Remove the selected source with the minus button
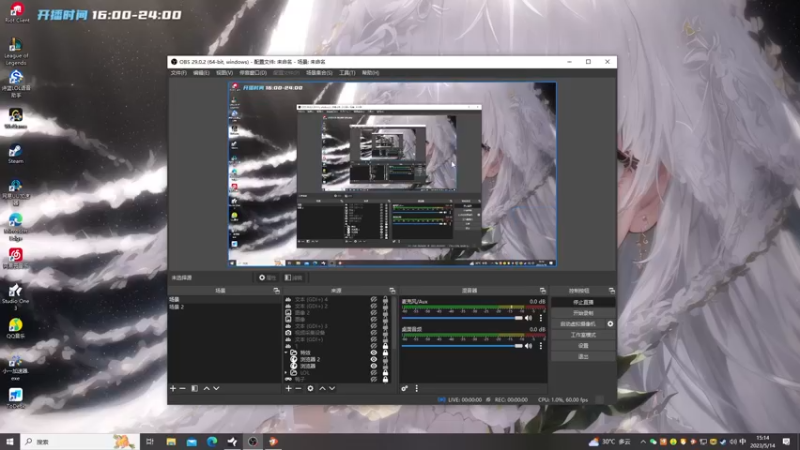 [x=298, y=388]
